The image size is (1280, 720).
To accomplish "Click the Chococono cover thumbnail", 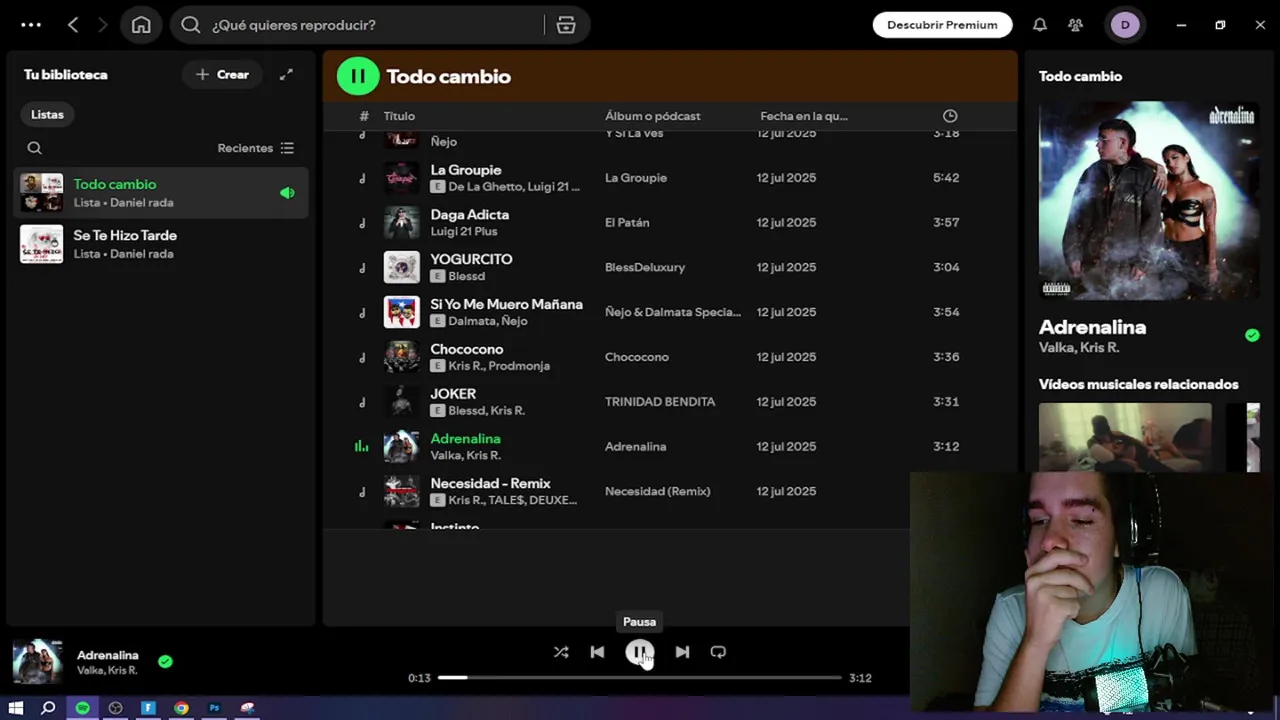I will (402, 357).
